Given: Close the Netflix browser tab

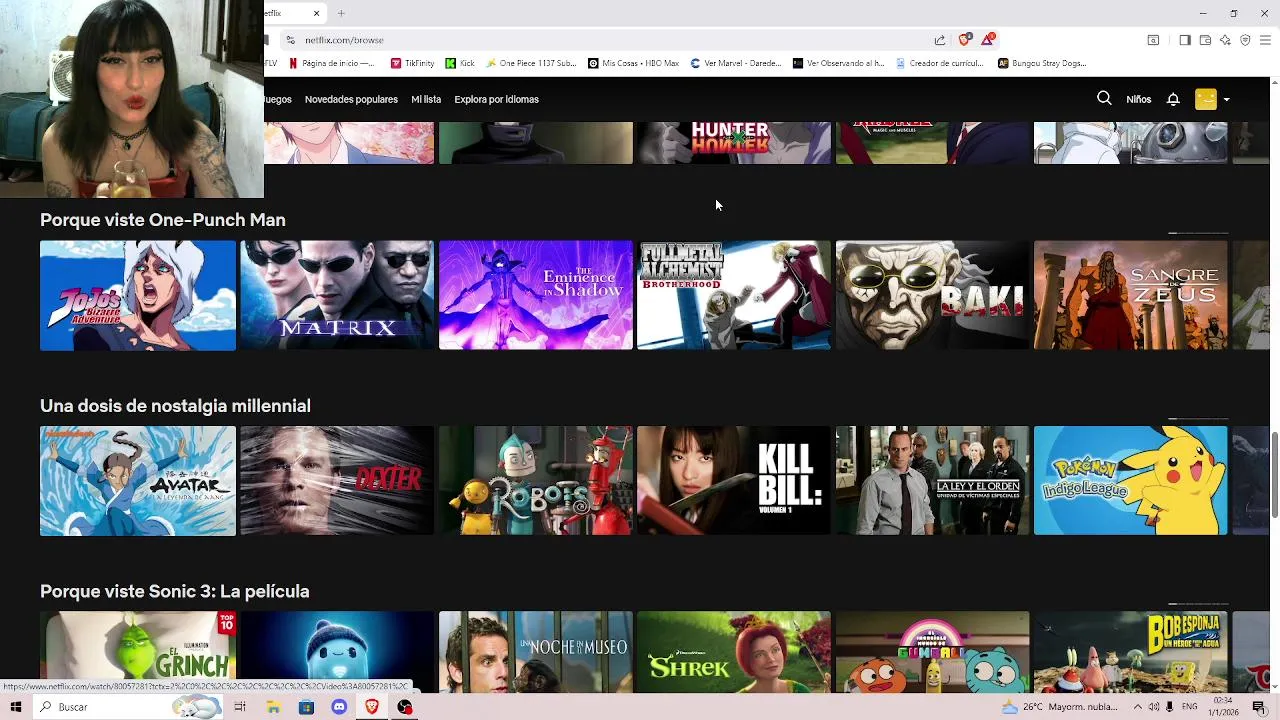Looking at the screenshot, I should point(316,13).
